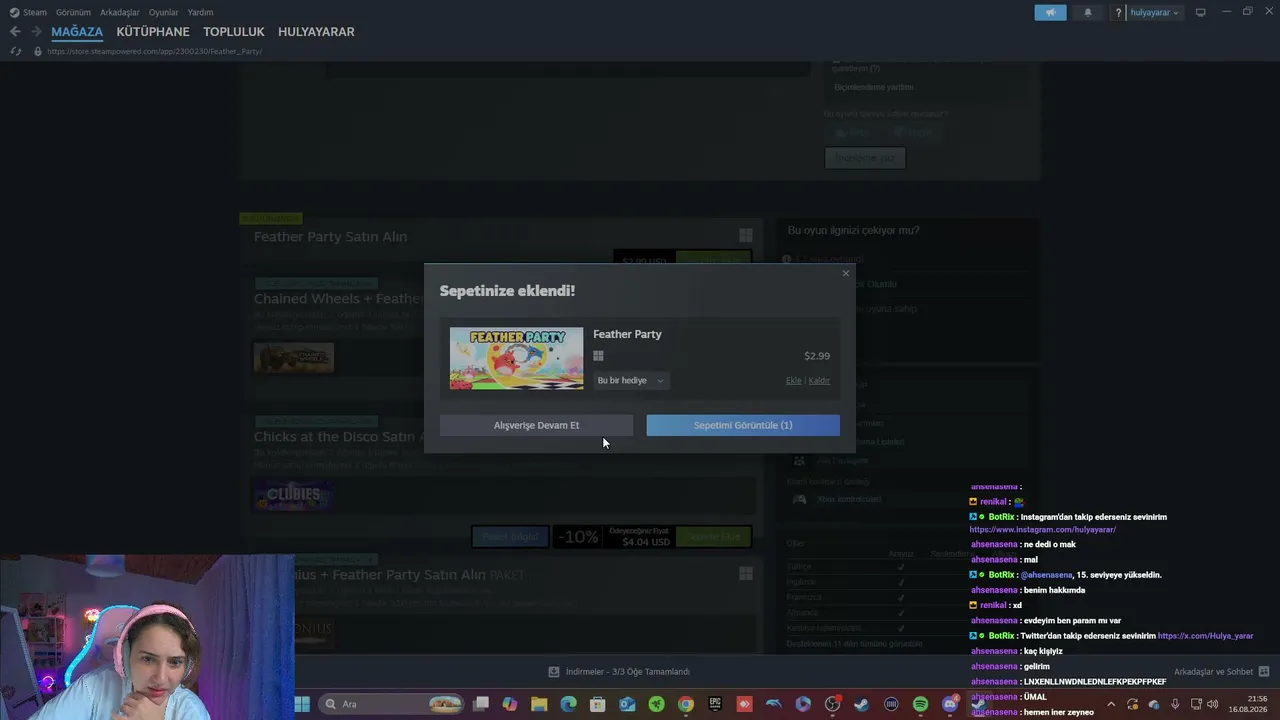Screen dimensions: 1280x720
Task: Open Task View on the taskbar
Action: click(481, 704)
